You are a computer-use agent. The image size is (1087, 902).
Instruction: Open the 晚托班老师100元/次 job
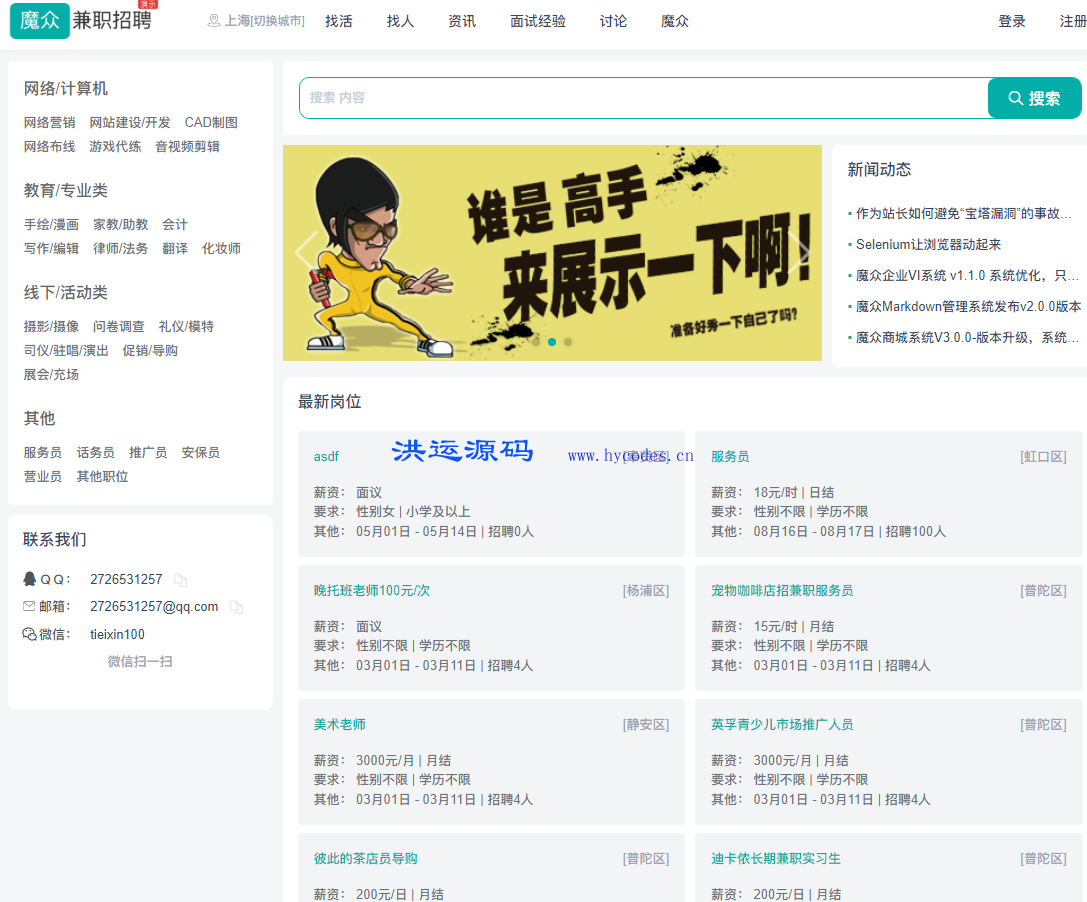point(372,591)
